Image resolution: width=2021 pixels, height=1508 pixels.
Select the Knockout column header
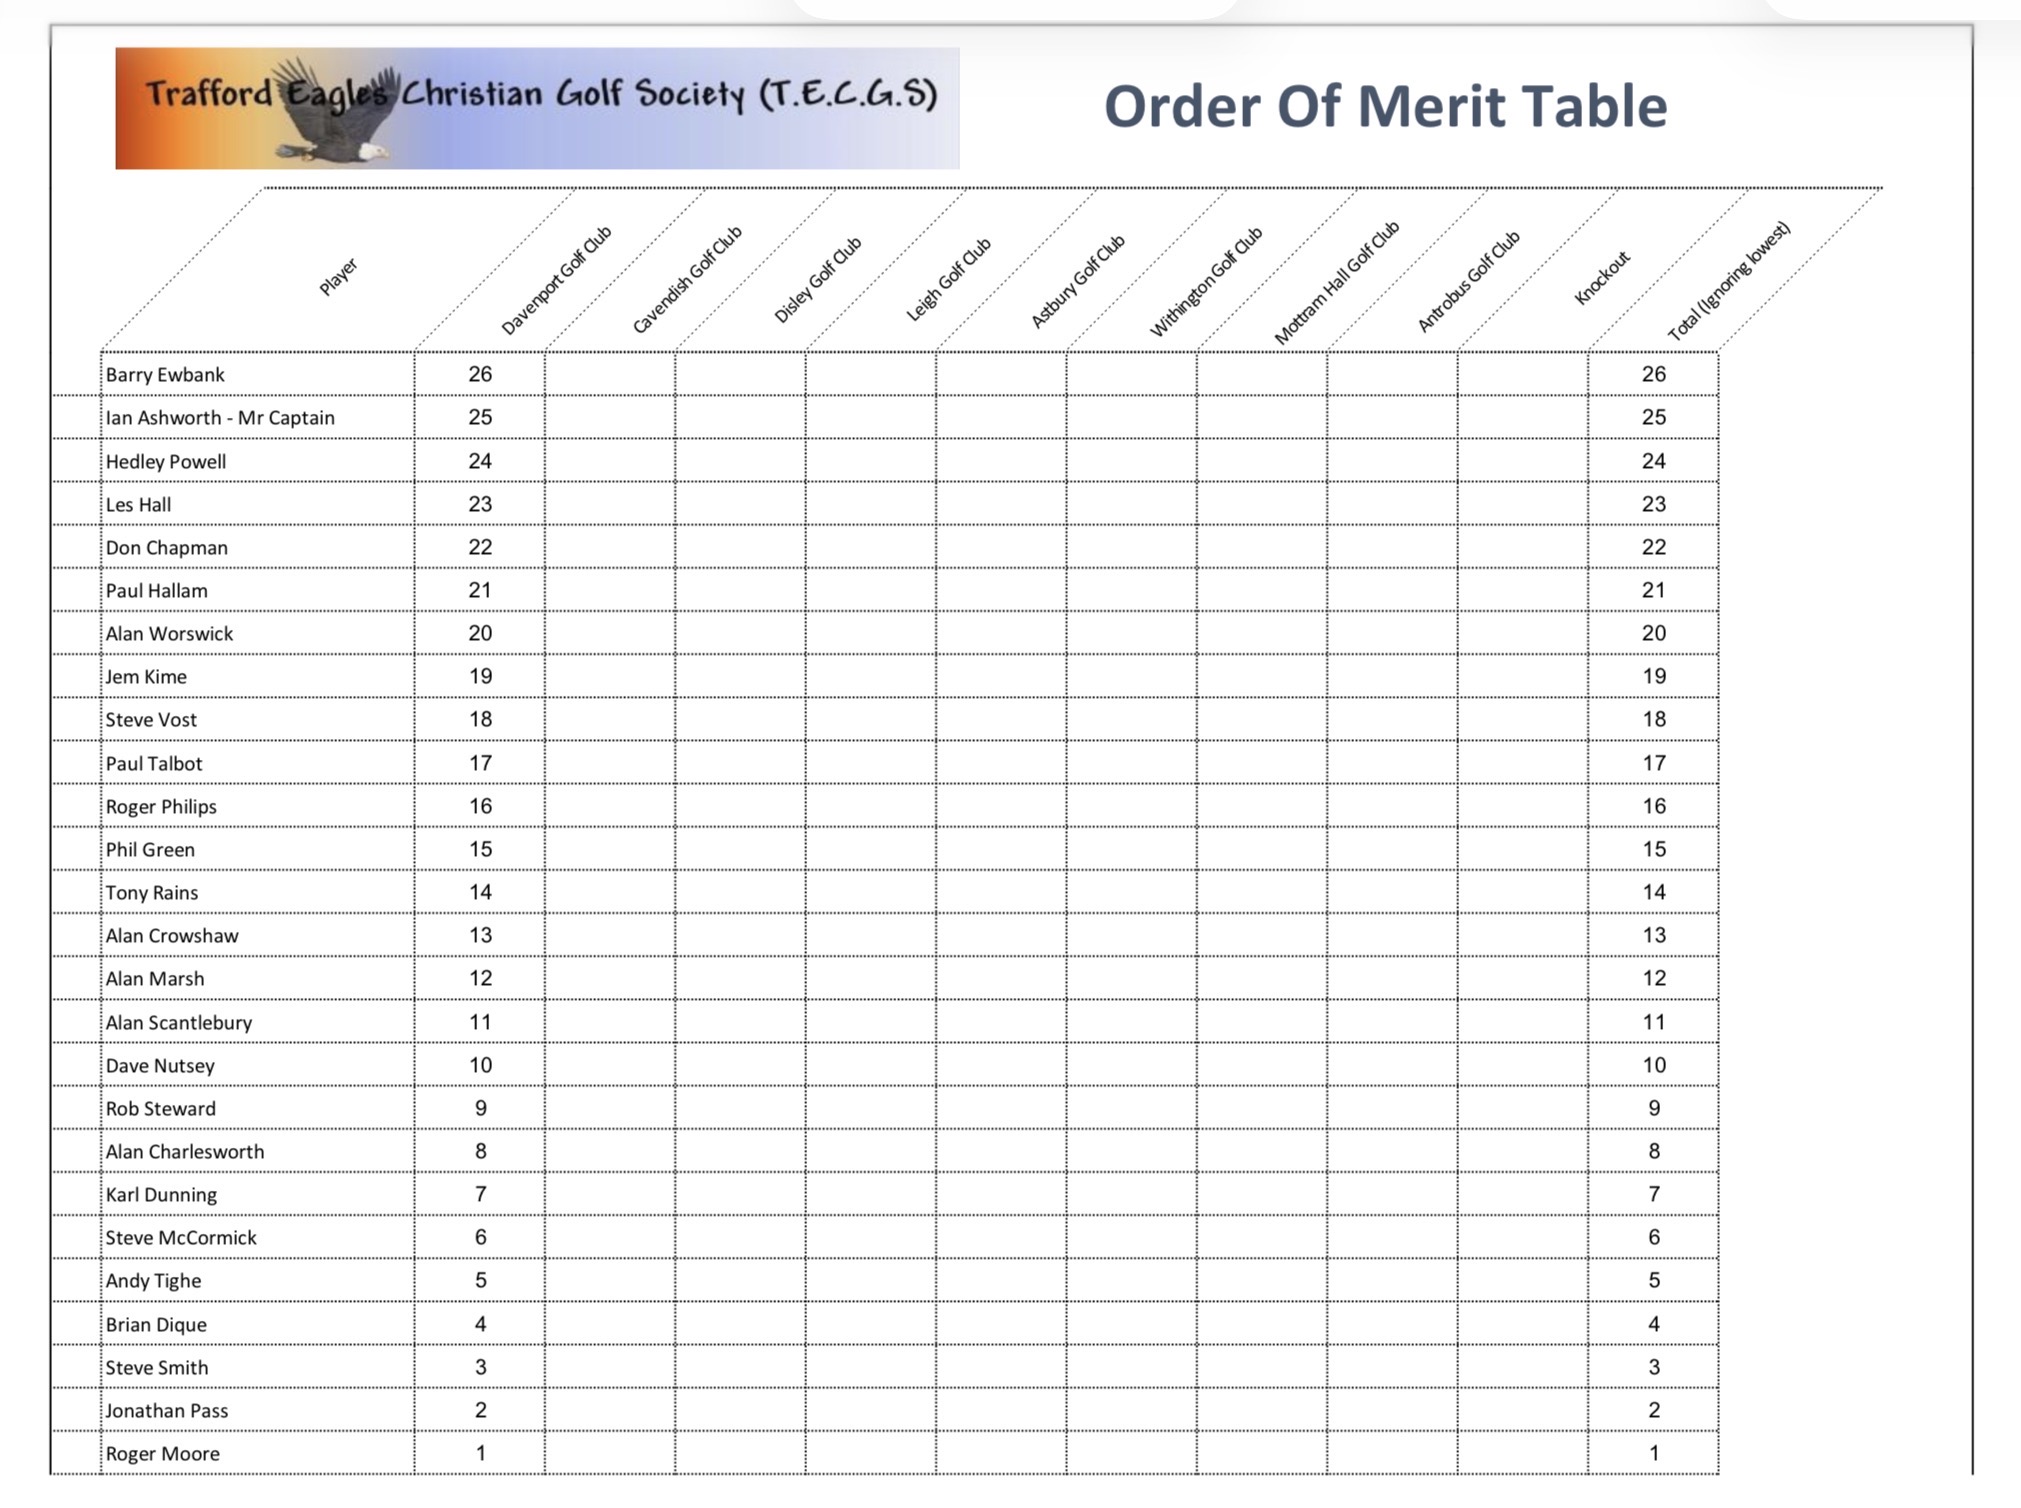1602,277
